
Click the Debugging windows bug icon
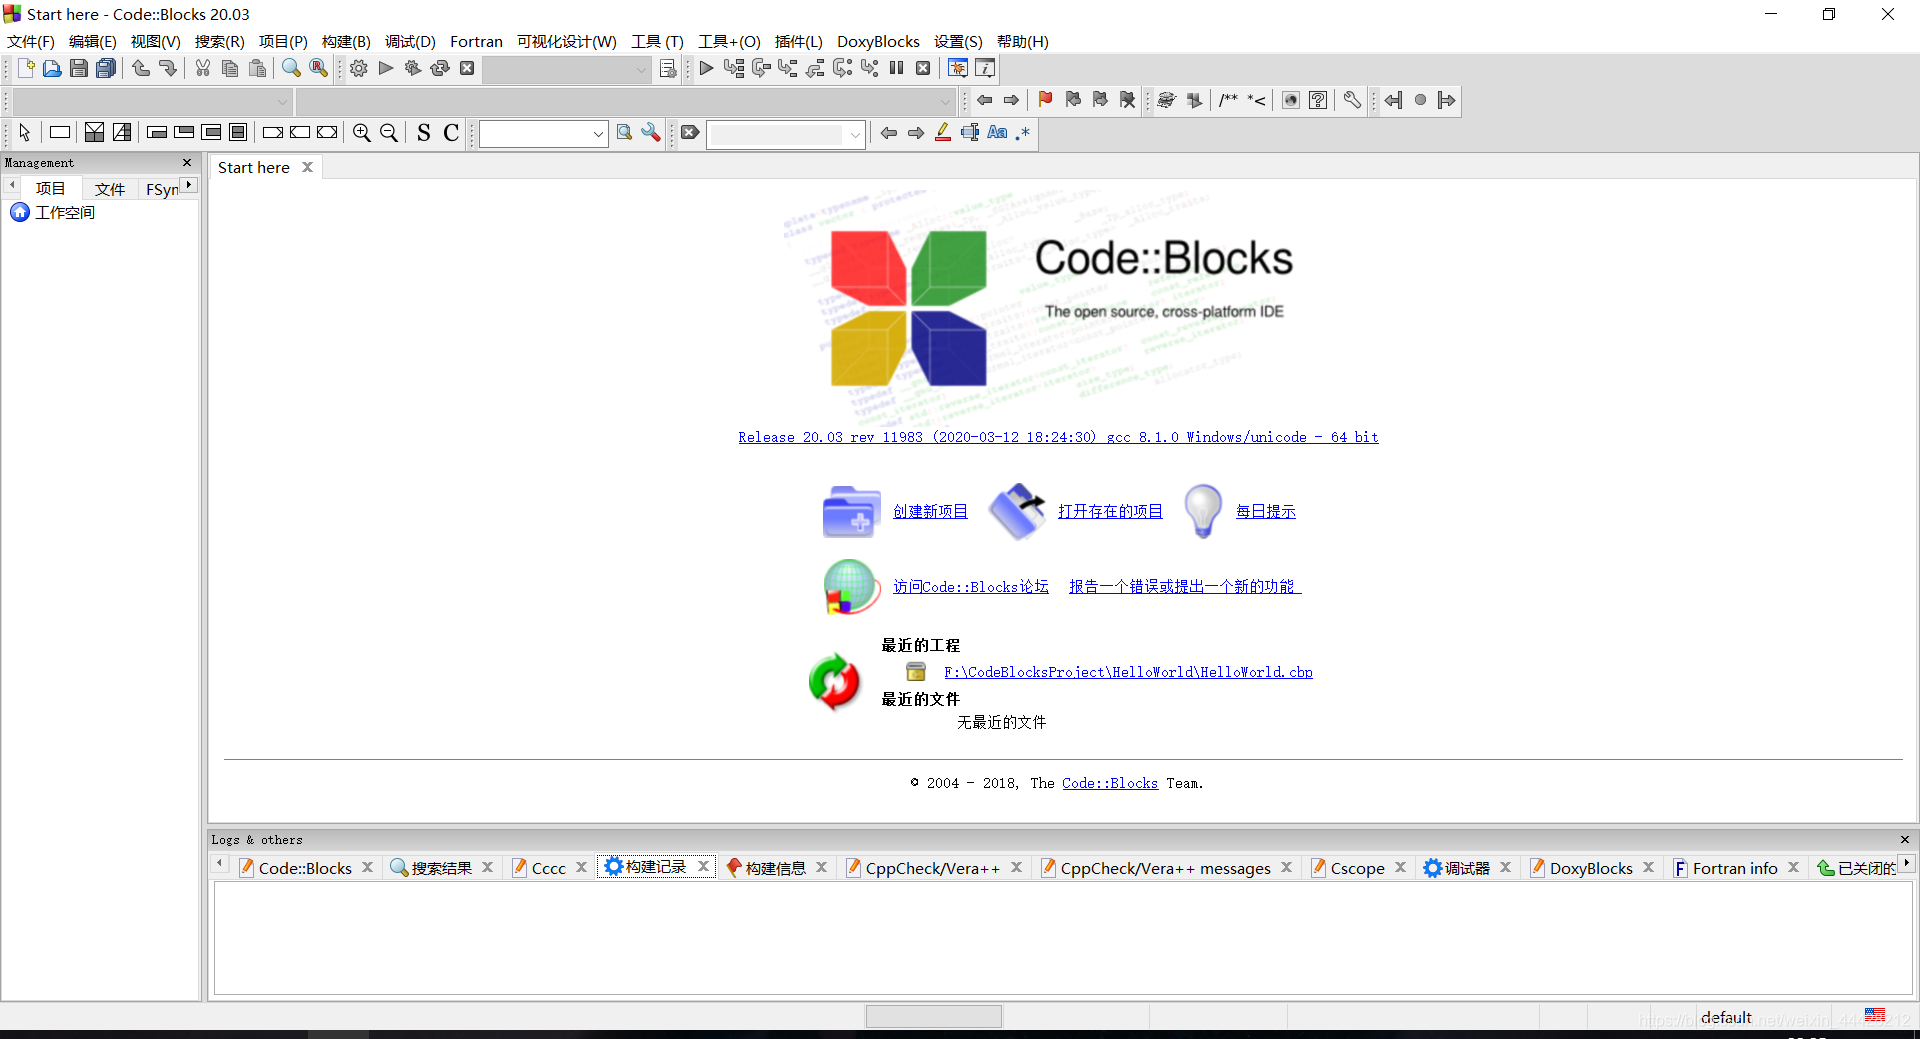(958, 68)
